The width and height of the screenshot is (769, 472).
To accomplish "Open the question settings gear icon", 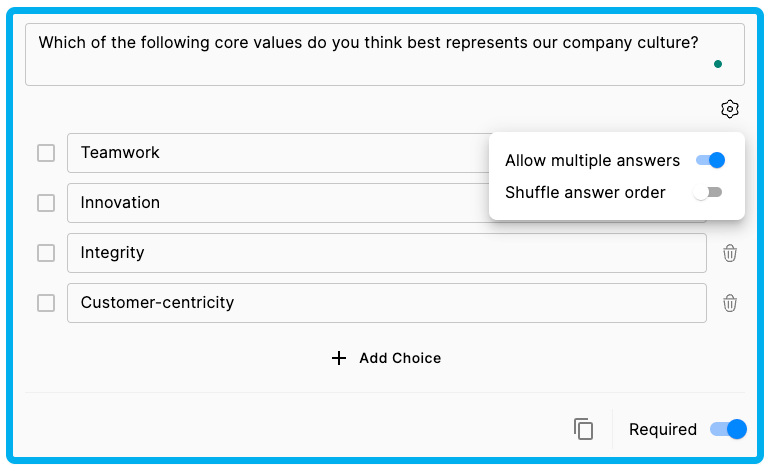I will 729,109.
